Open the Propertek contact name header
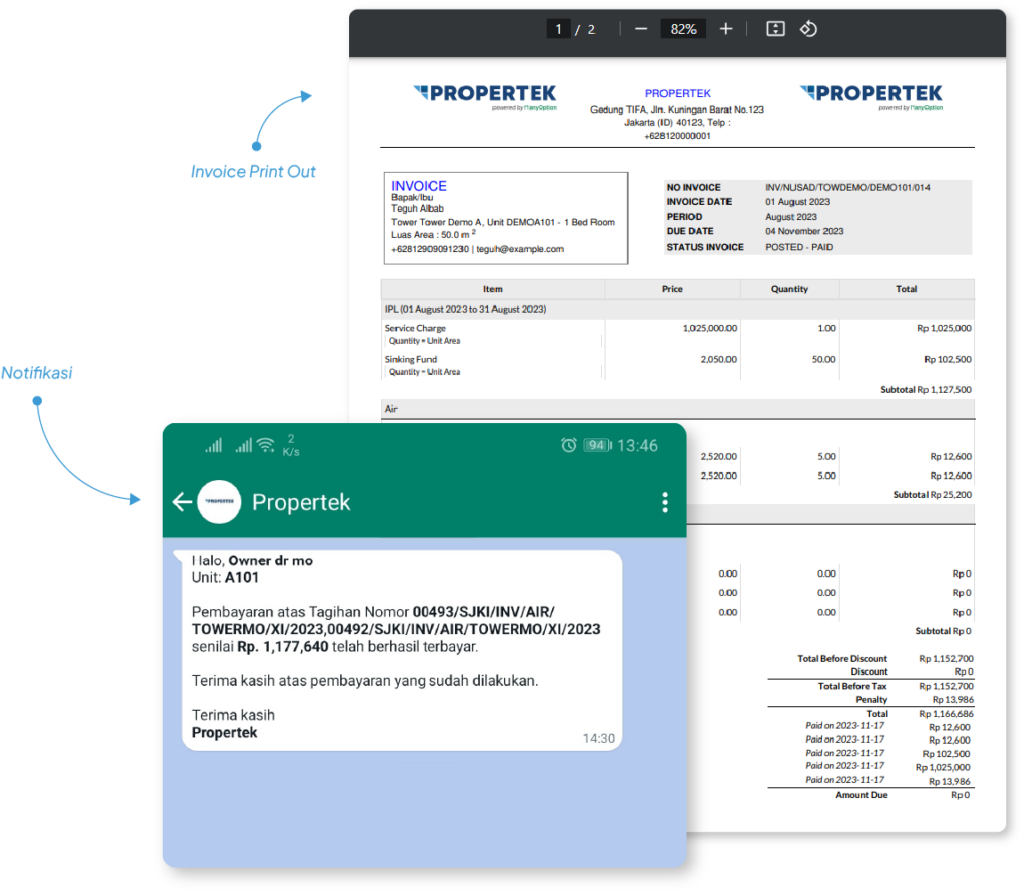 (x=301, y=502)
